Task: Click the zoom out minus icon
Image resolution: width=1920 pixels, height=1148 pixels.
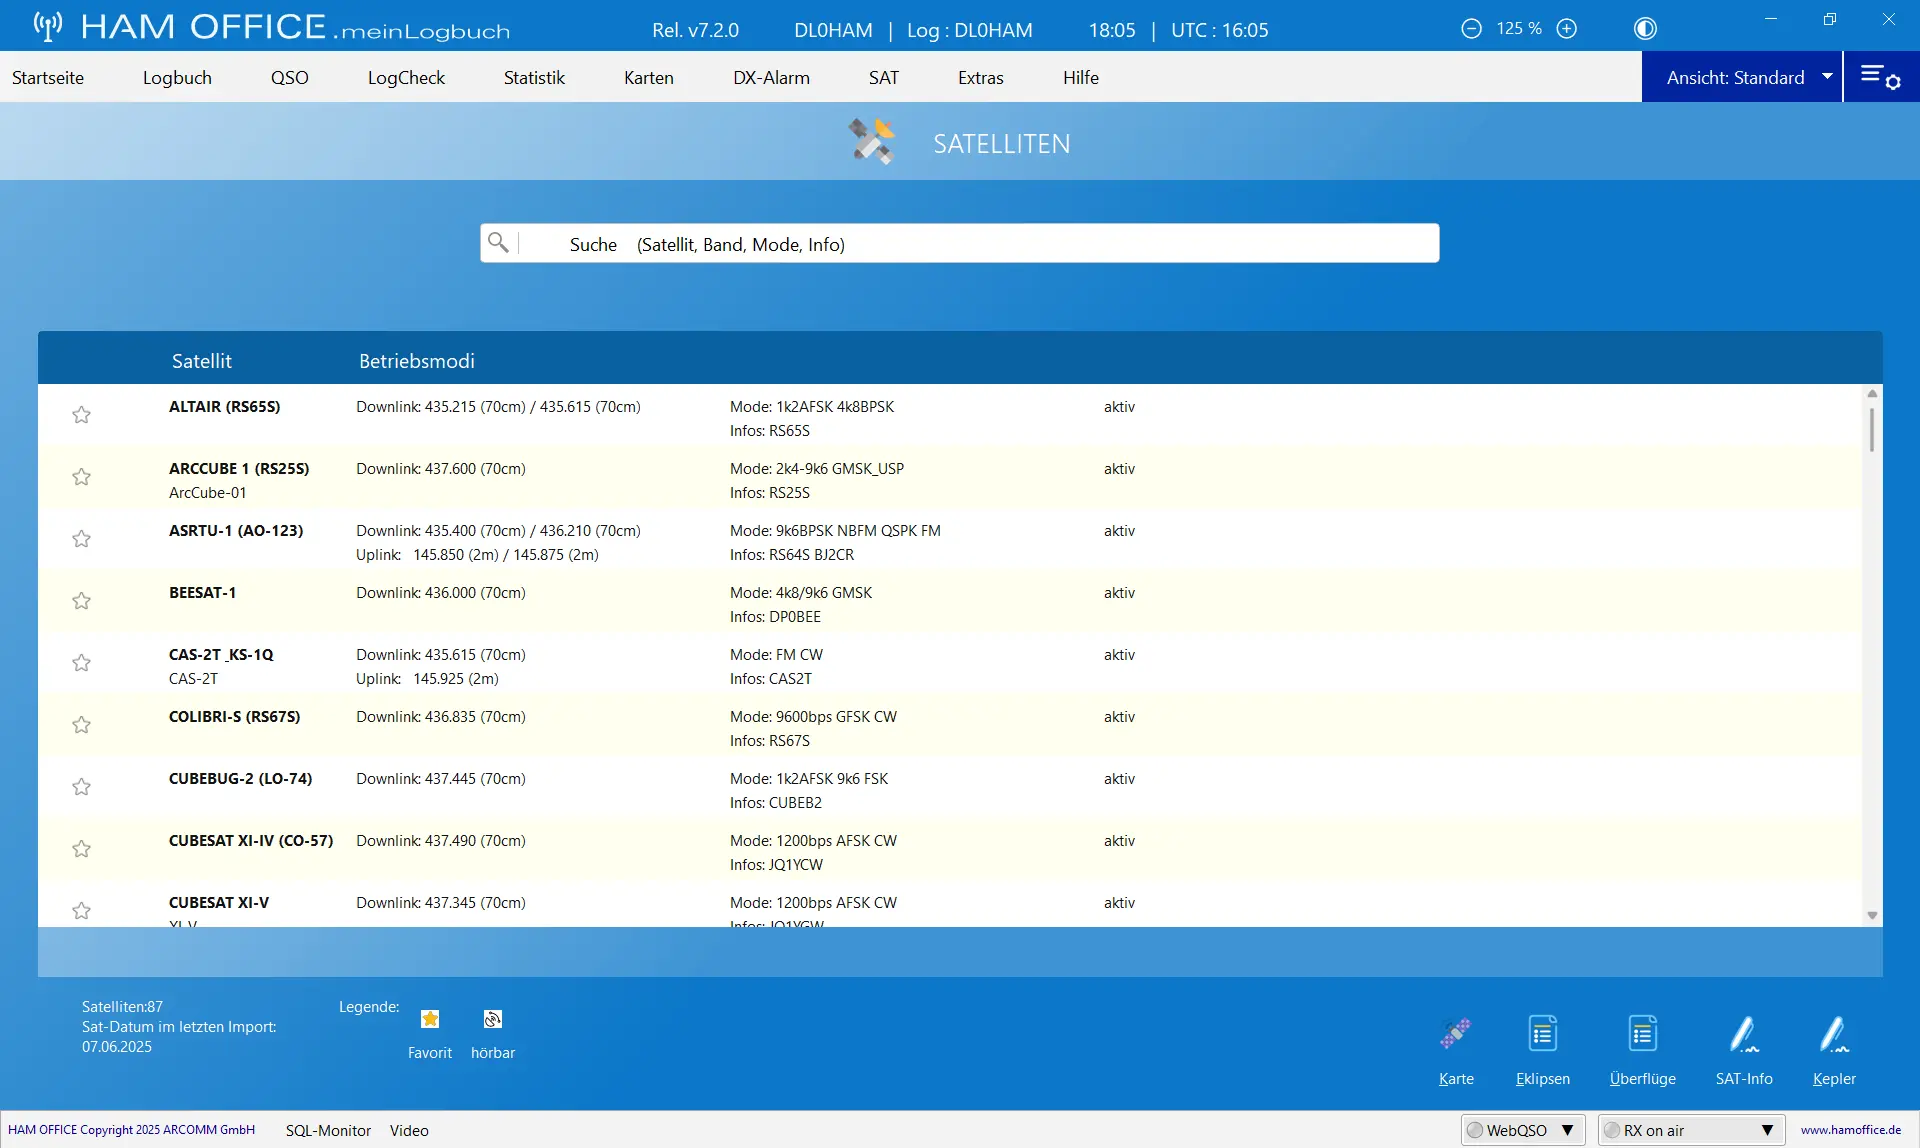Action: coord(1471,29)
